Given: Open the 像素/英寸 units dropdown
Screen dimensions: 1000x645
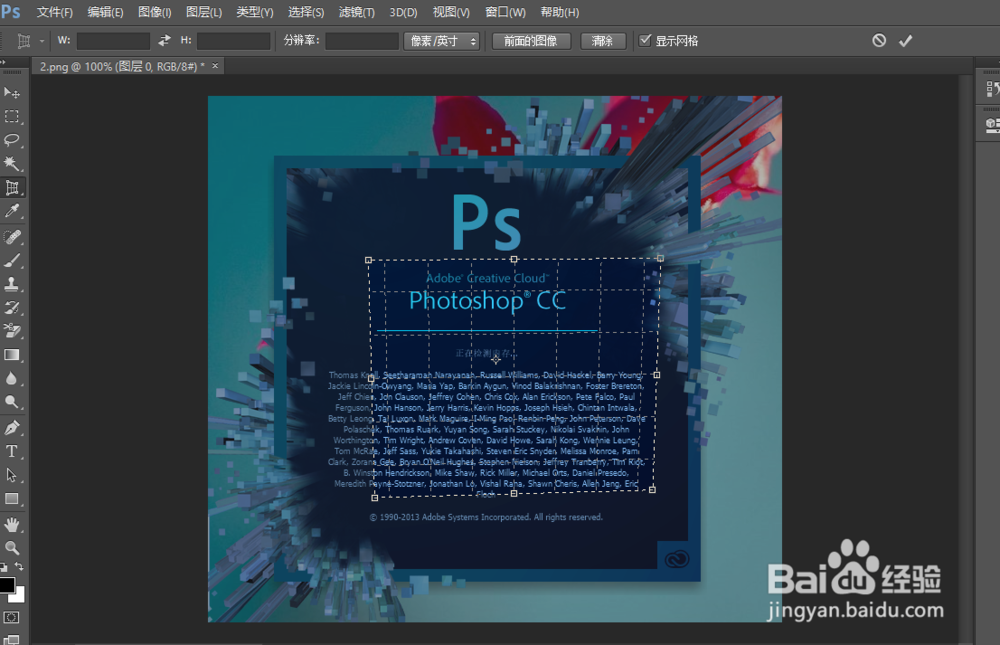Looking at the screenshot, I should (441, 41).
